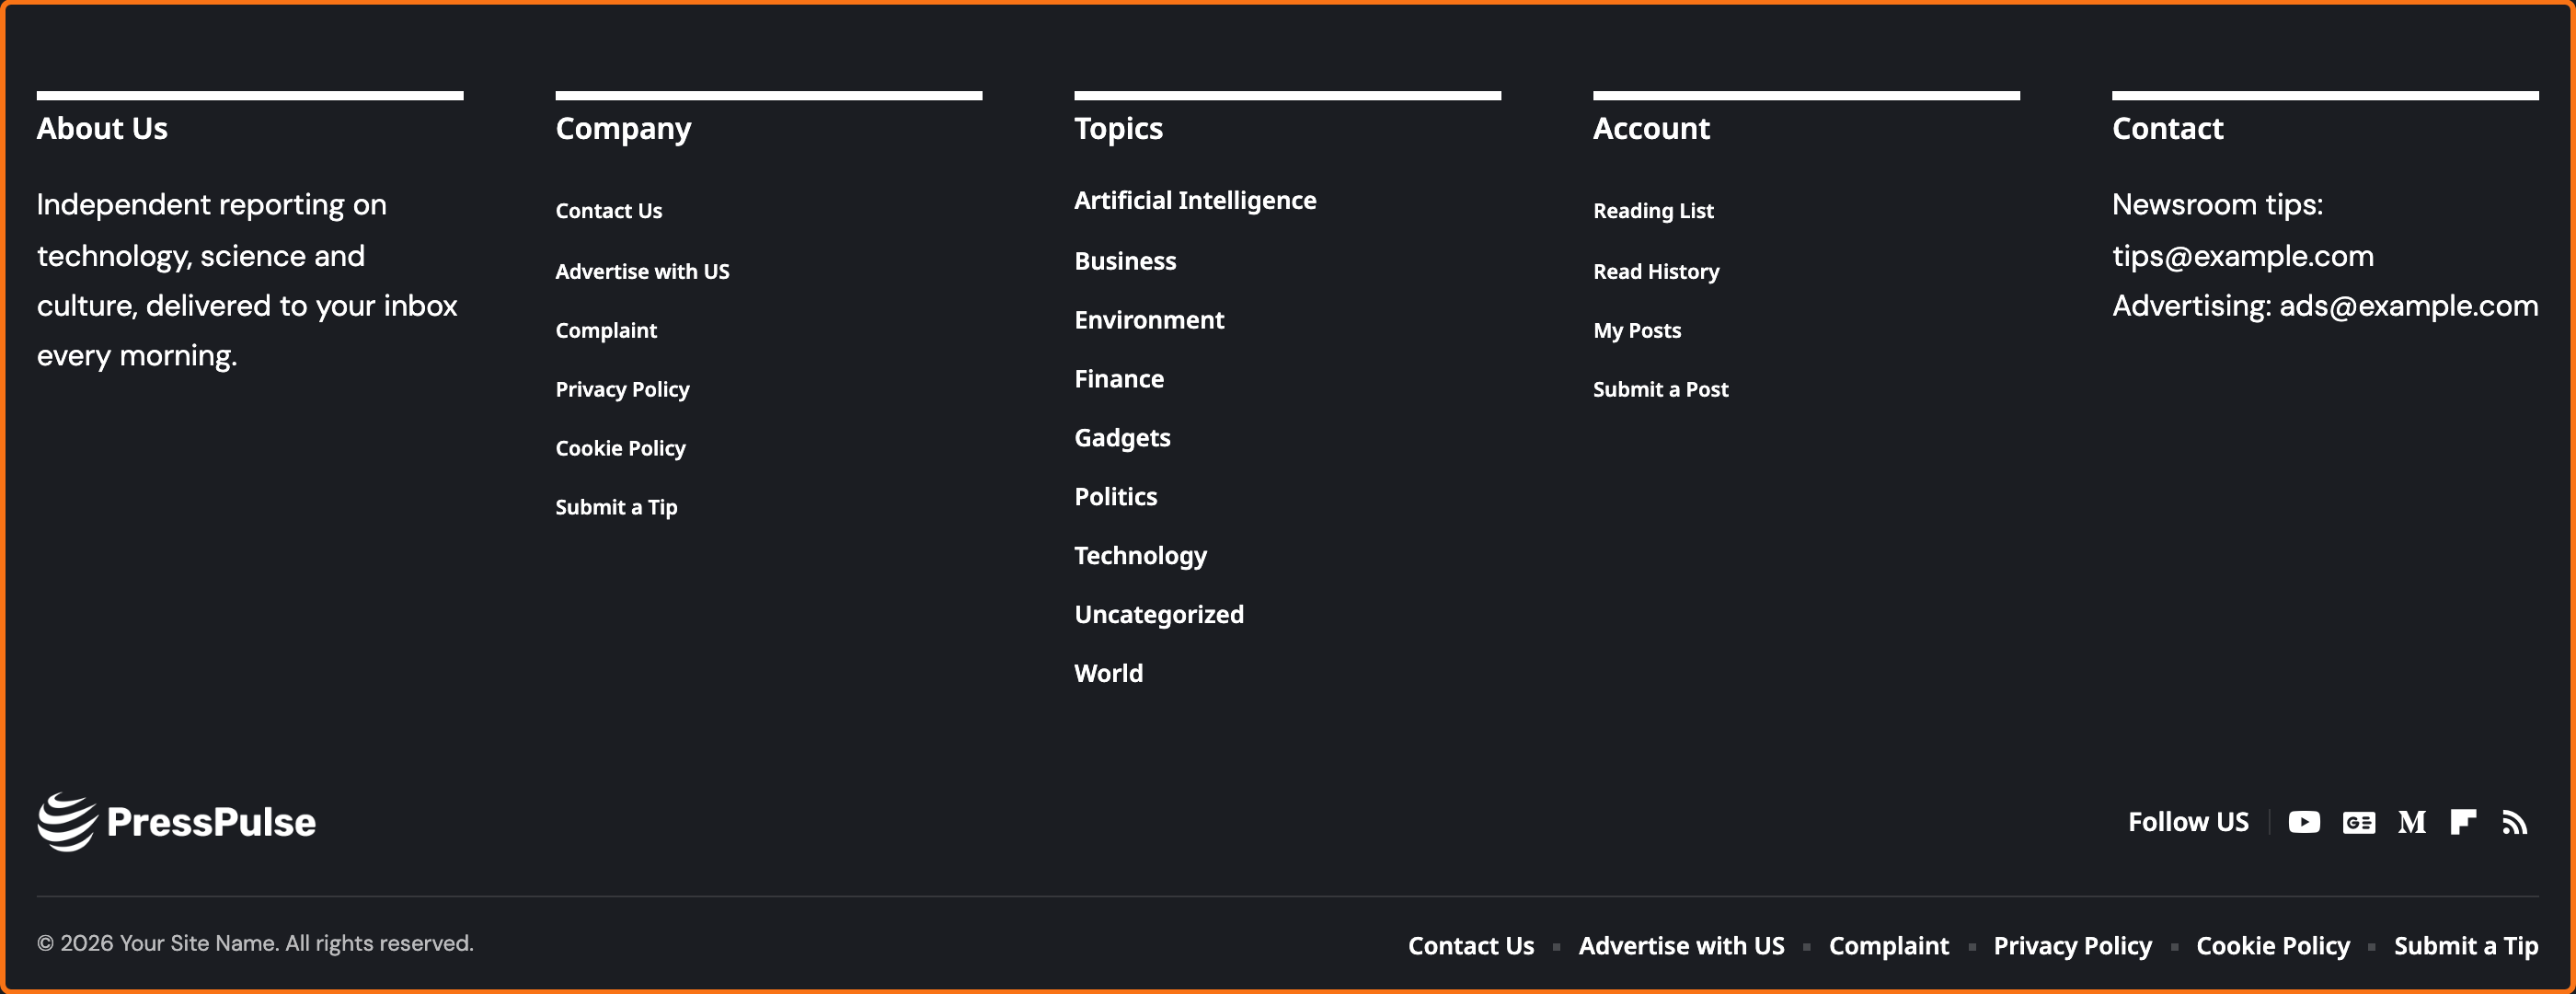Click the Topics column heading
This screenshot has height=994, width=2576.
pos(1118,129)
